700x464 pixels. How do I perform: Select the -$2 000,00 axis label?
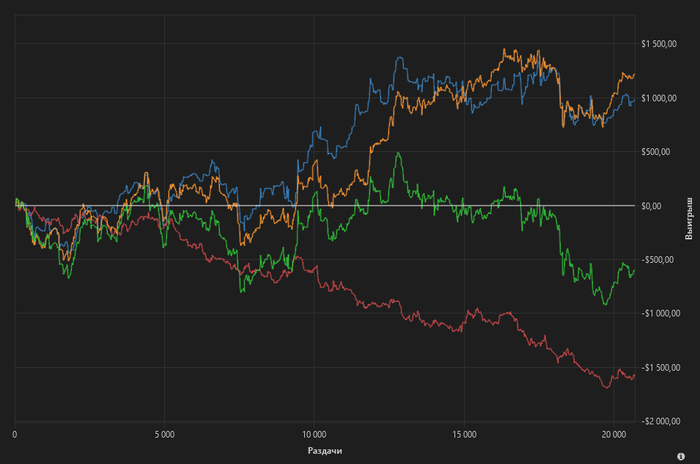pos(661,421)
